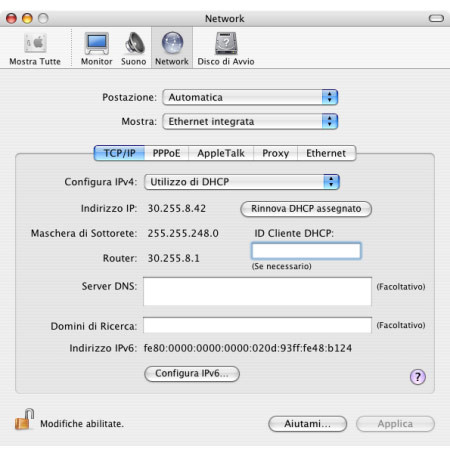Image resolution: width=450 pixels, height=456 pixels.
Task: Click Rinnova DHCP assegnato button
Action: (x=306, y=209)
